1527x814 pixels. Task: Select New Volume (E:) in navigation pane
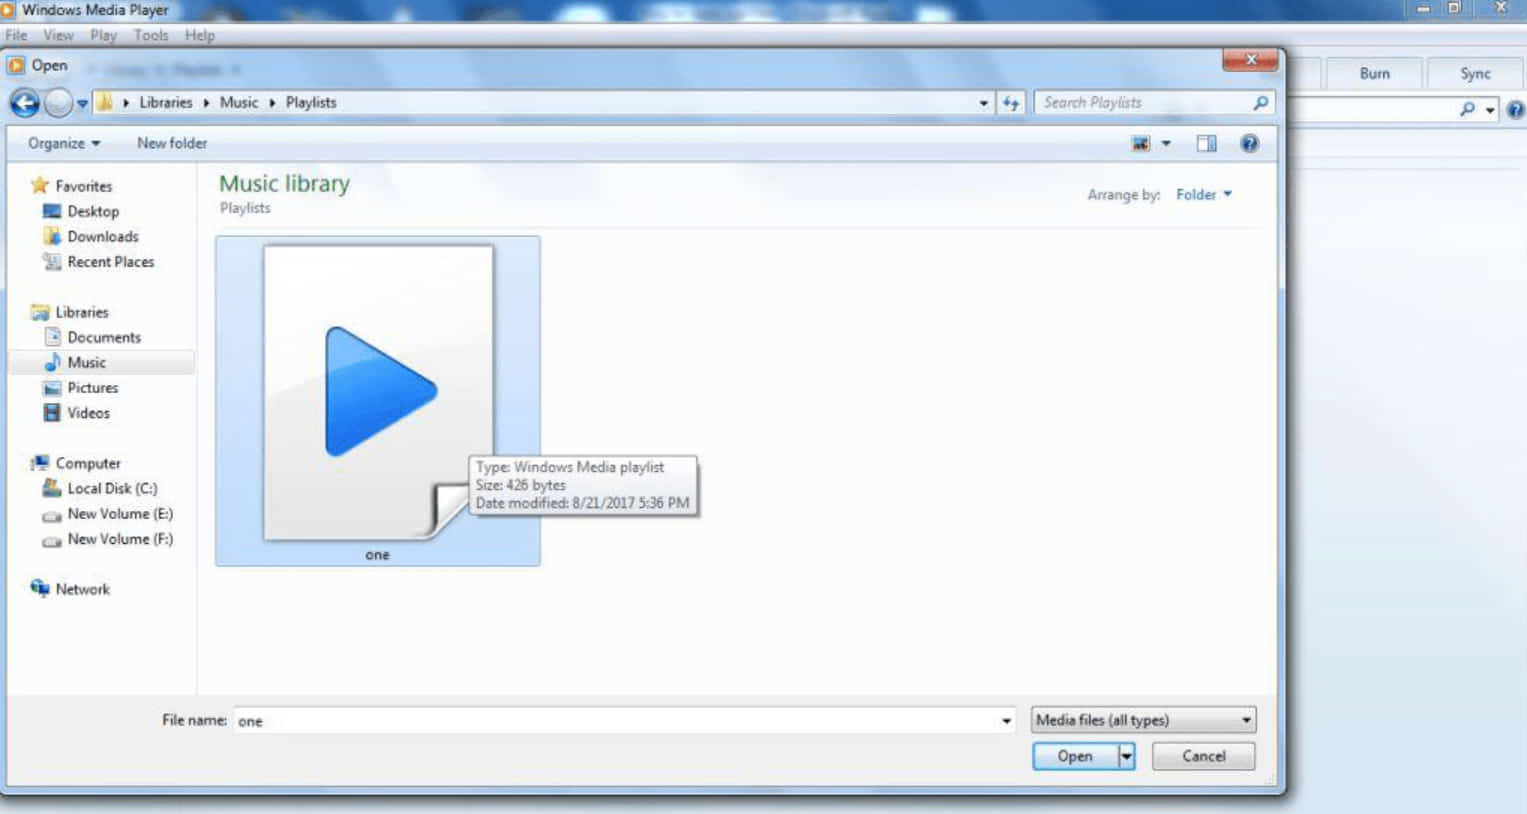coord(120,513)
